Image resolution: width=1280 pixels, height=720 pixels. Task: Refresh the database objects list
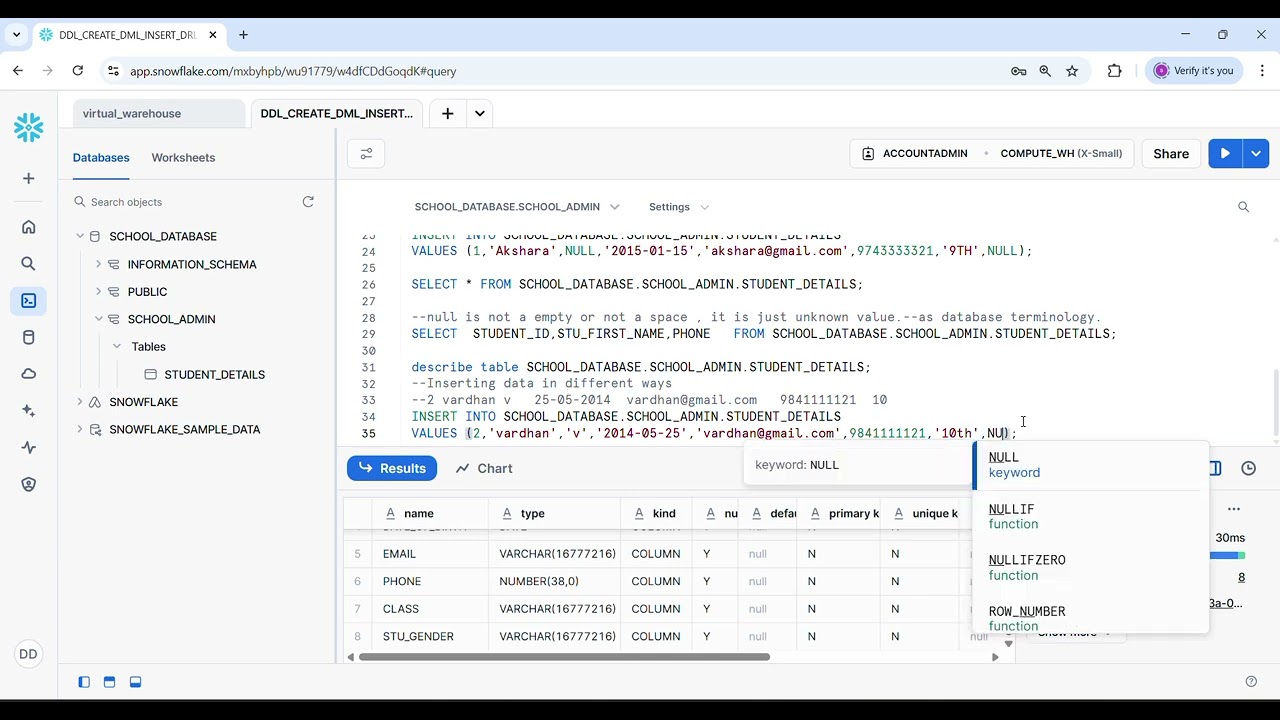tap(308, 202)
